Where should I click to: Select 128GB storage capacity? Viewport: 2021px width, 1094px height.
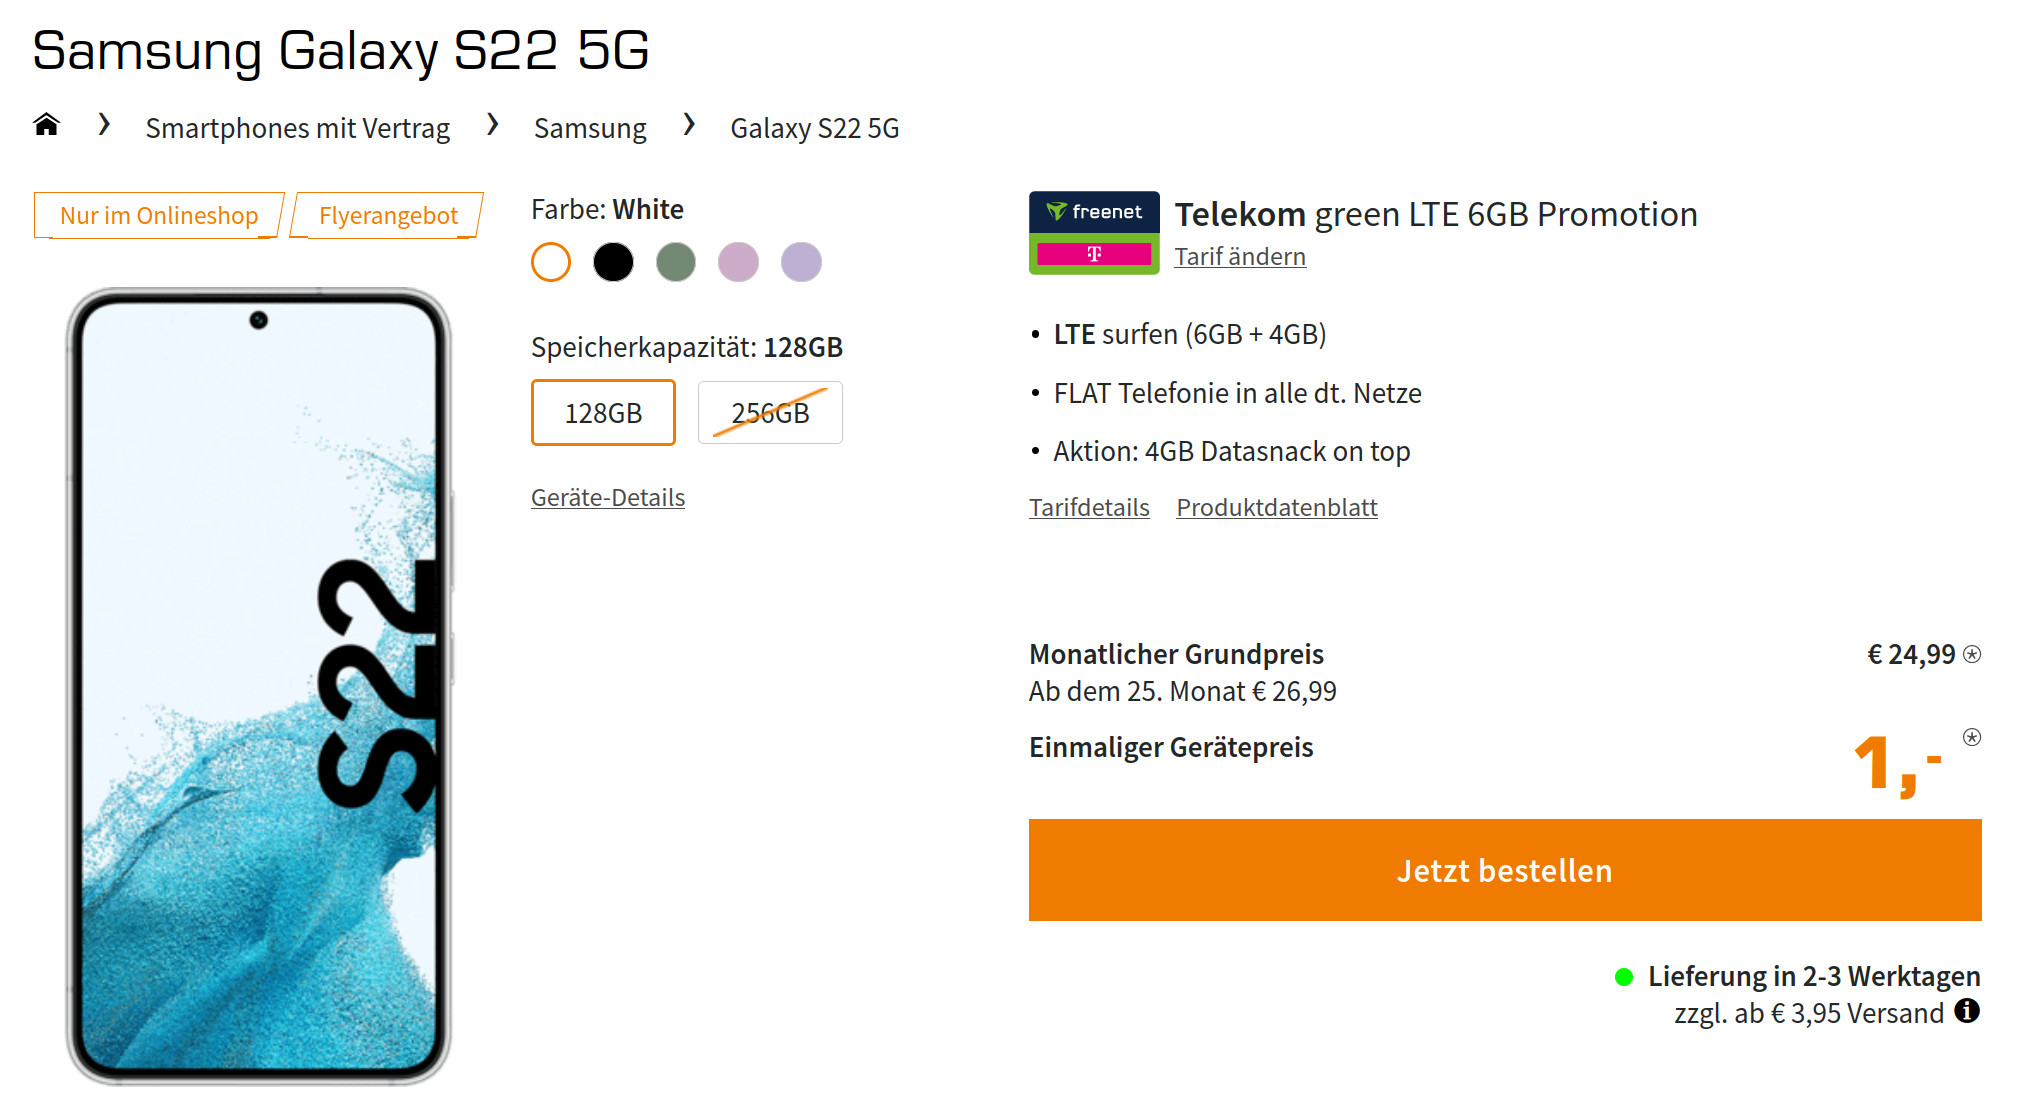click(603, 412)
